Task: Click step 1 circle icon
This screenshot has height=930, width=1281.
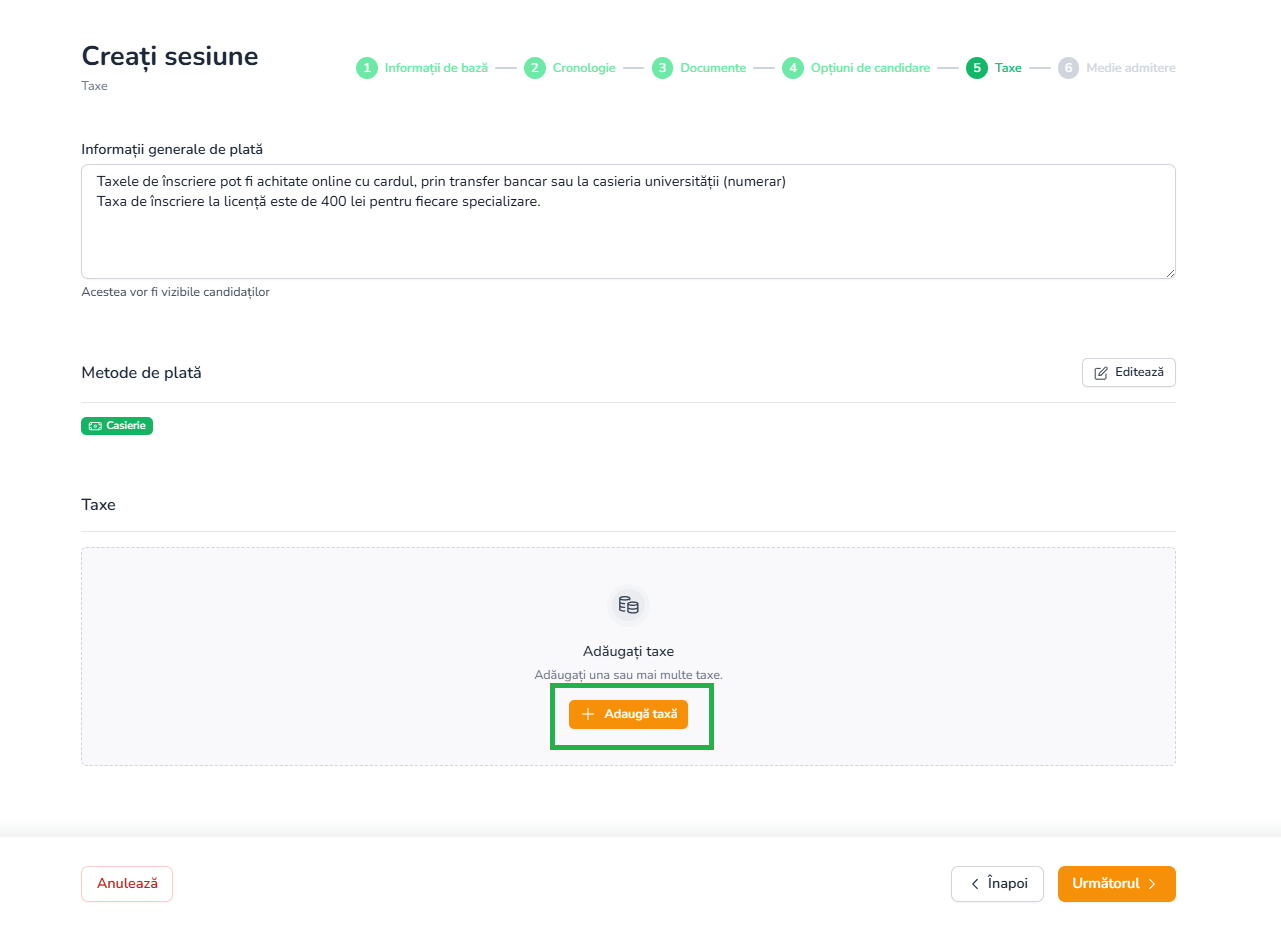Action: [x=367, y=68]
